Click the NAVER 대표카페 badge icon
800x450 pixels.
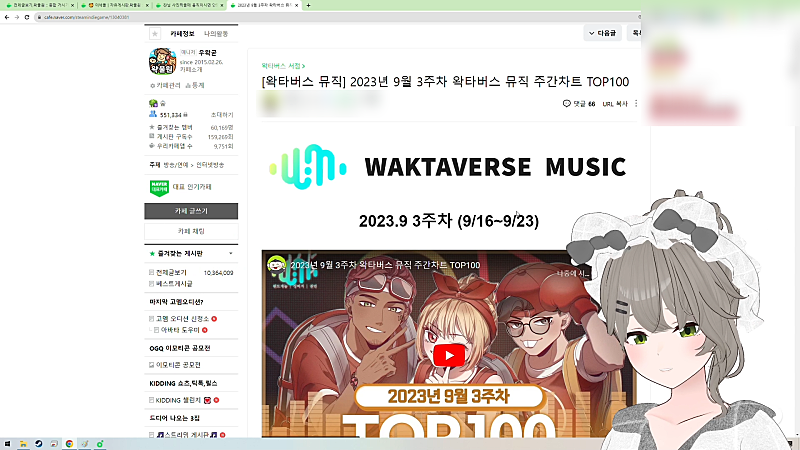point(159,187)
